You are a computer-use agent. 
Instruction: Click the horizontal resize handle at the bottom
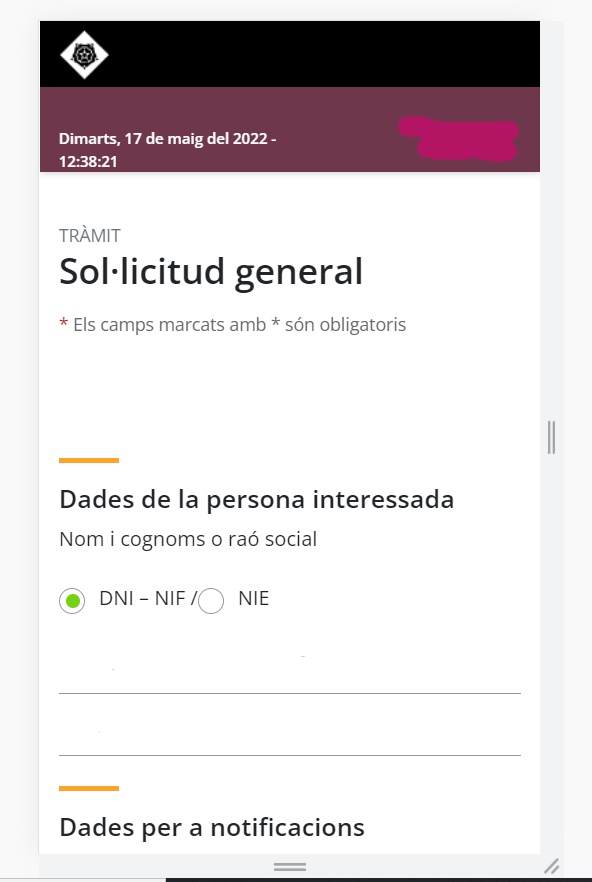coord(290,867)
